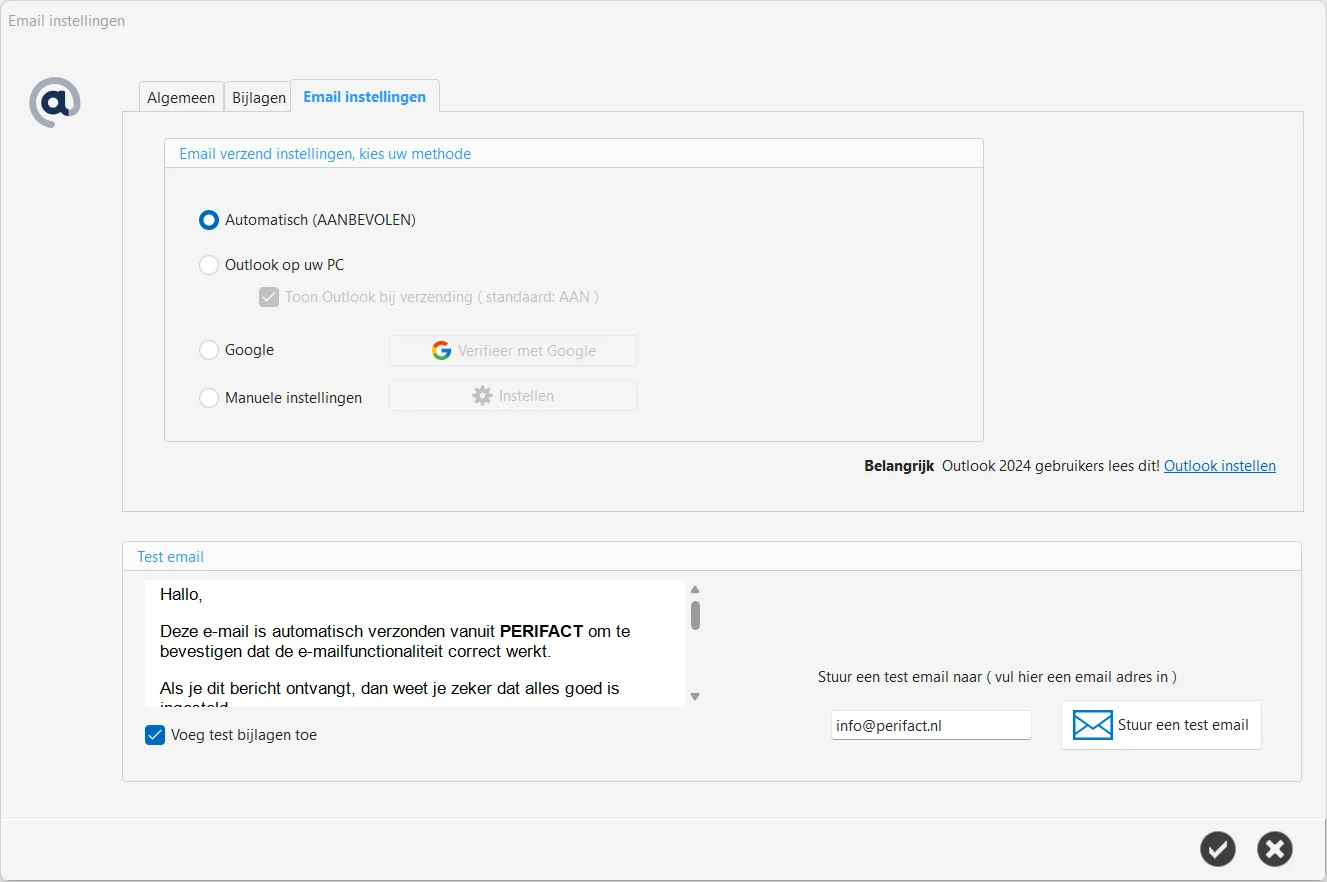Screen dimensions: 1327x882
Task: Uncheck Voeg test bijlagen toe
Action: point(155,735)
